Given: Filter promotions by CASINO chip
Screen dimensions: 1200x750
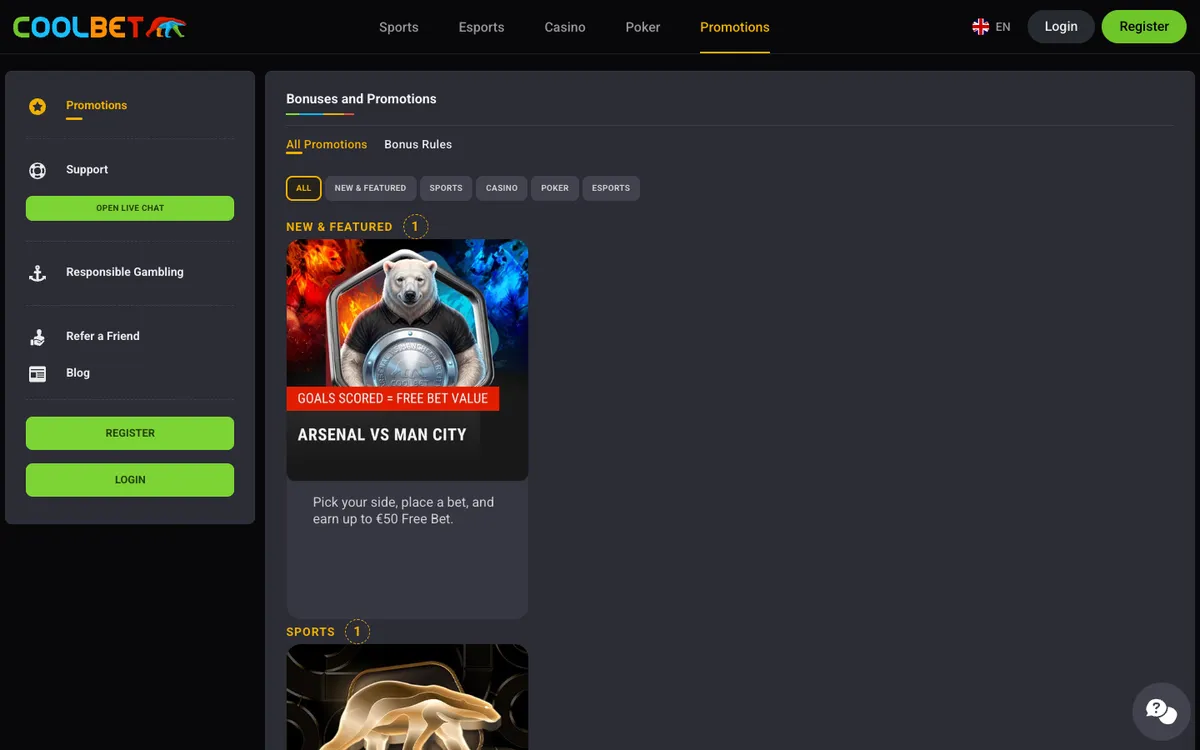Looking at the screenshot, I should point(502,188).
